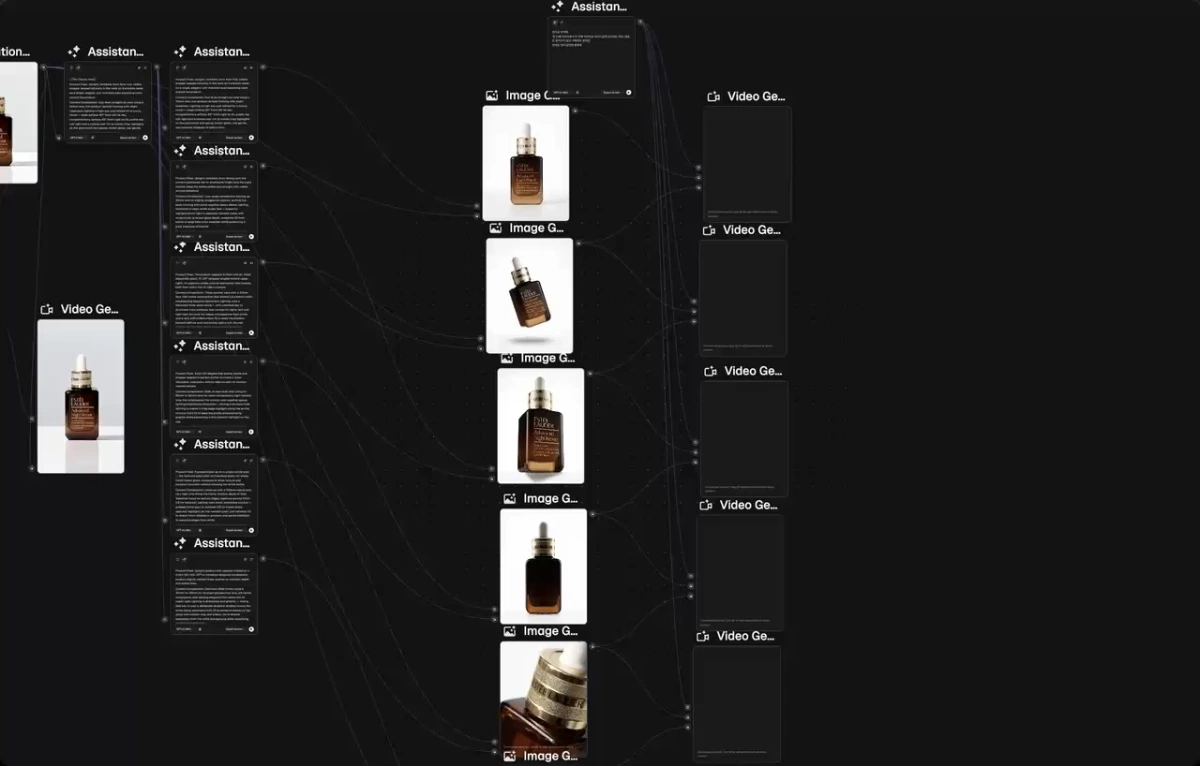Screen dimensions: 1200x766
Task: Click the image icon above the dark unlabeled bottle
Action: (510, 498)
